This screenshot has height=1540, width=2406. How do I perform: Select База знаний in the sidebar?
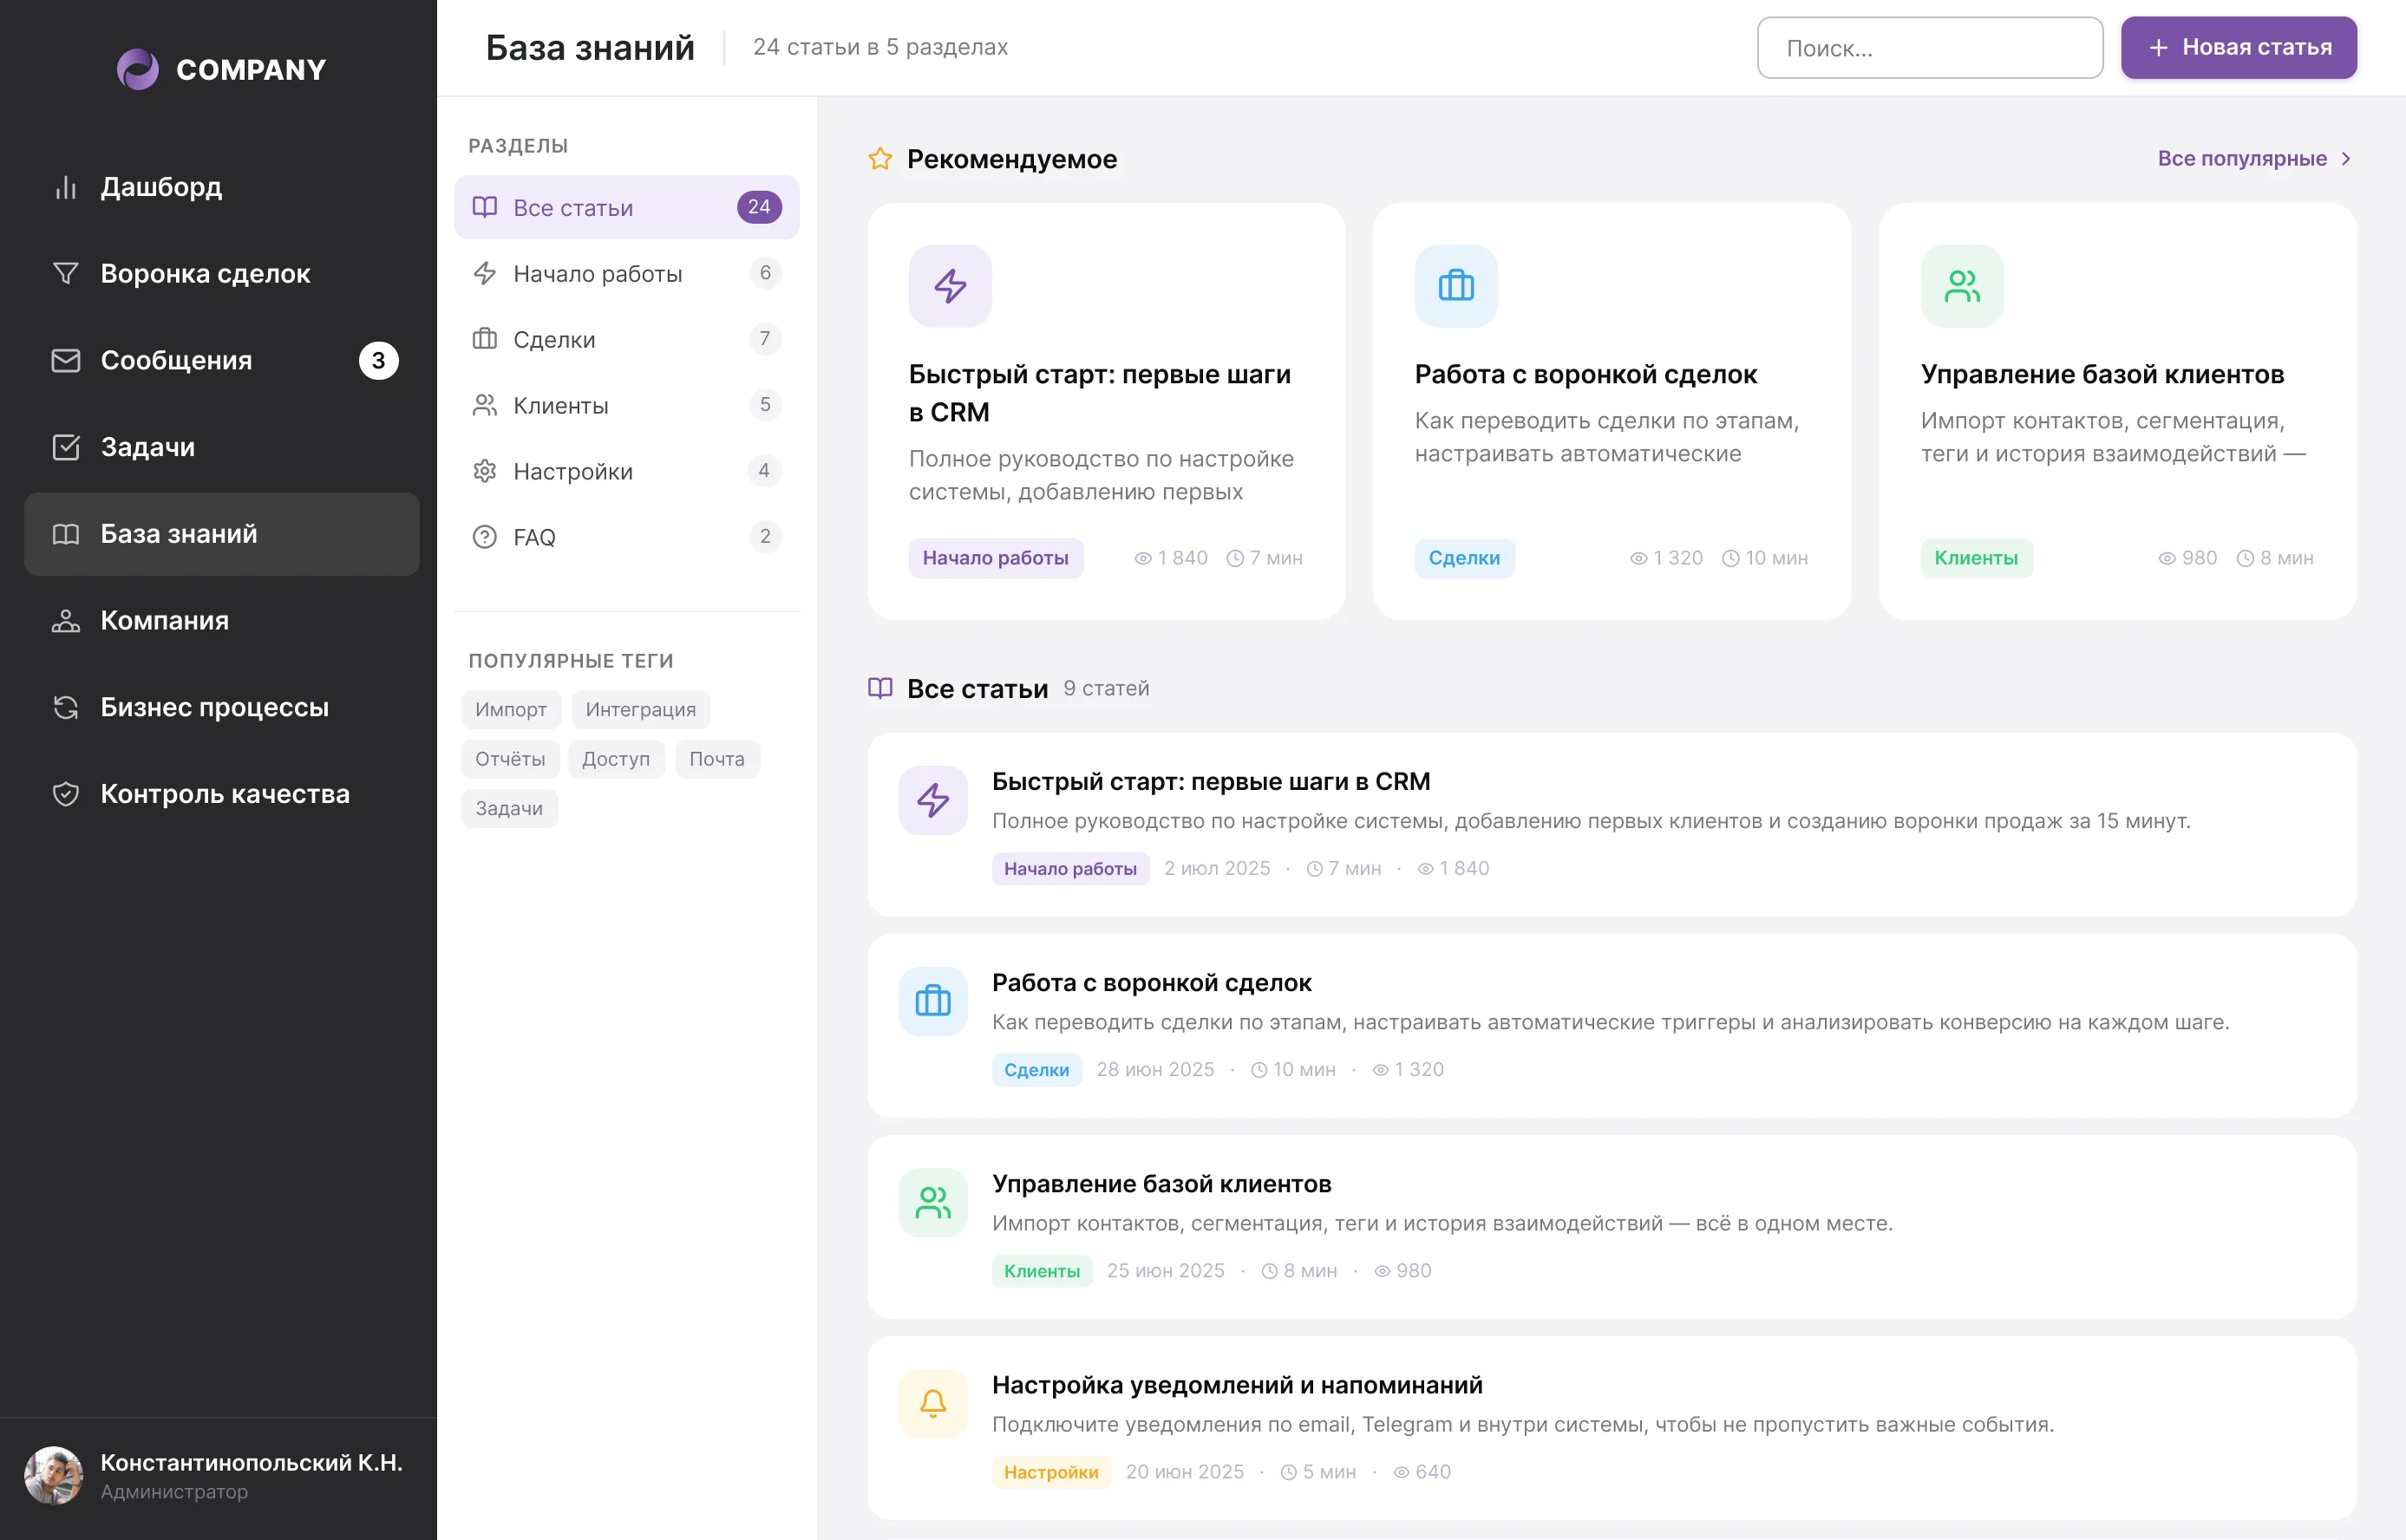tap(221, 534)
